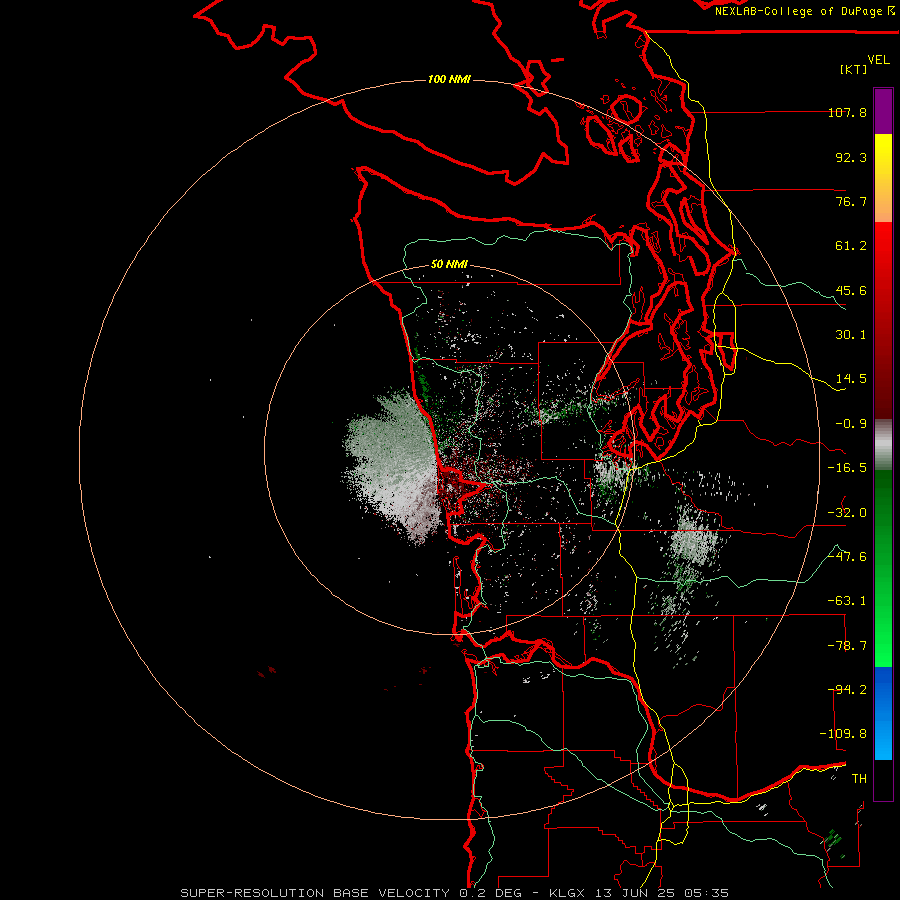
Task: Click the yellow segment of color bar
Action: click(x=883, y=178)
